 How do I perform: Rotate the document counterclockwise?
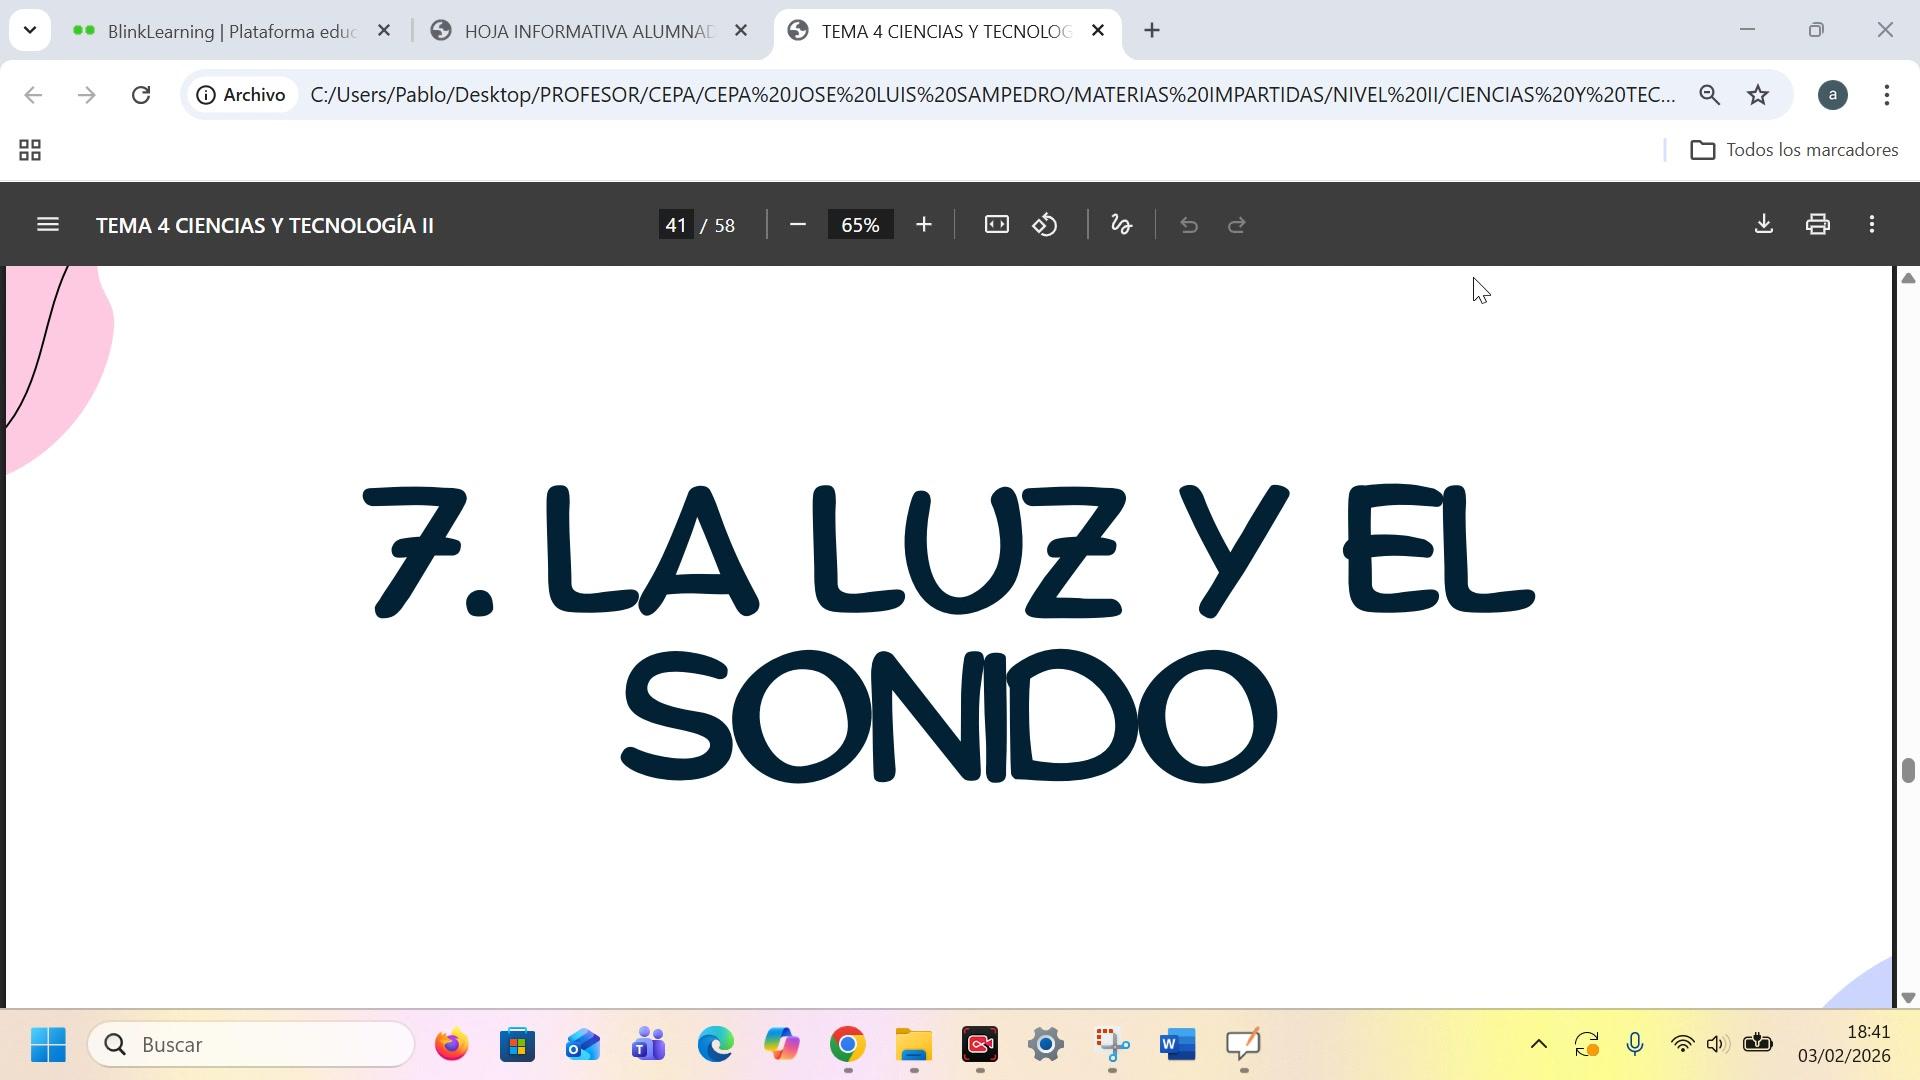(x=1045, y=225)
